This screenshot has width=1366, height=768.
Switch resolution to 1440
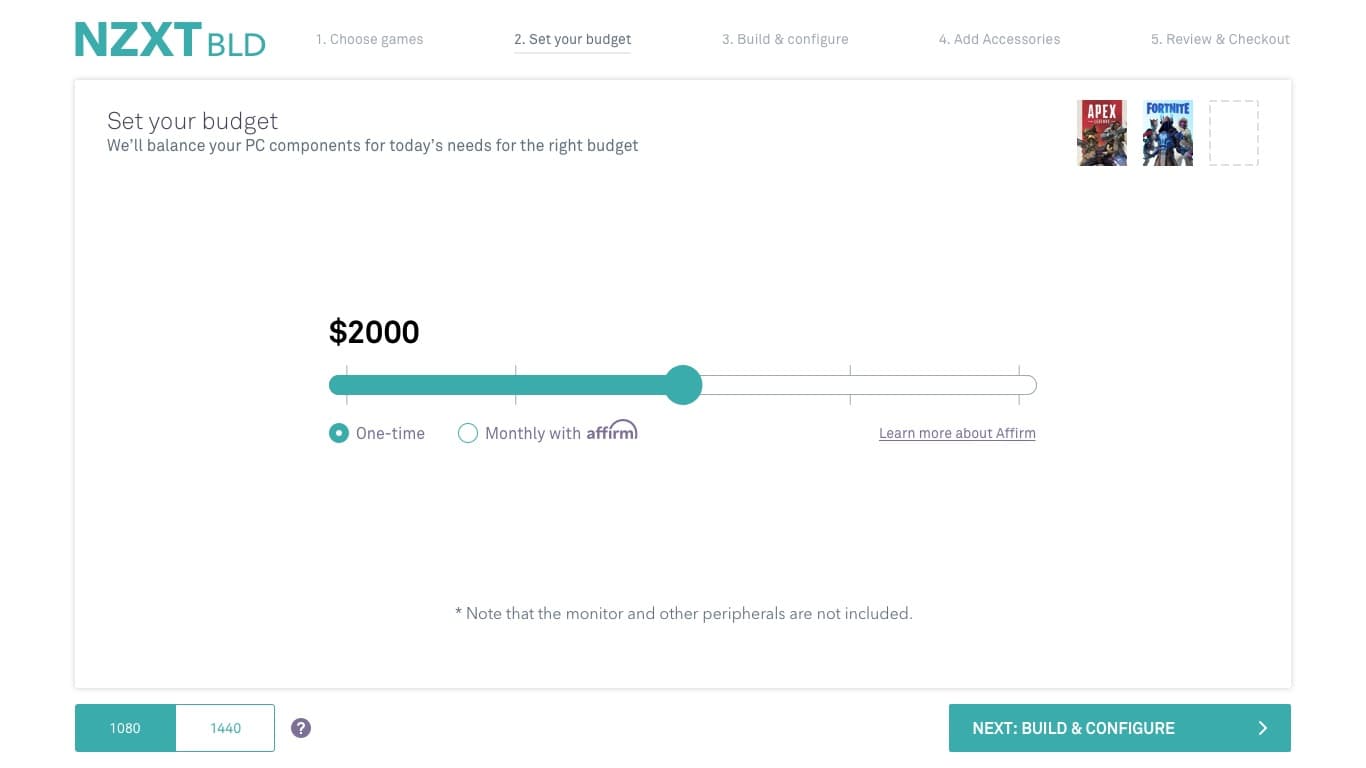click(x=225, y=728)
